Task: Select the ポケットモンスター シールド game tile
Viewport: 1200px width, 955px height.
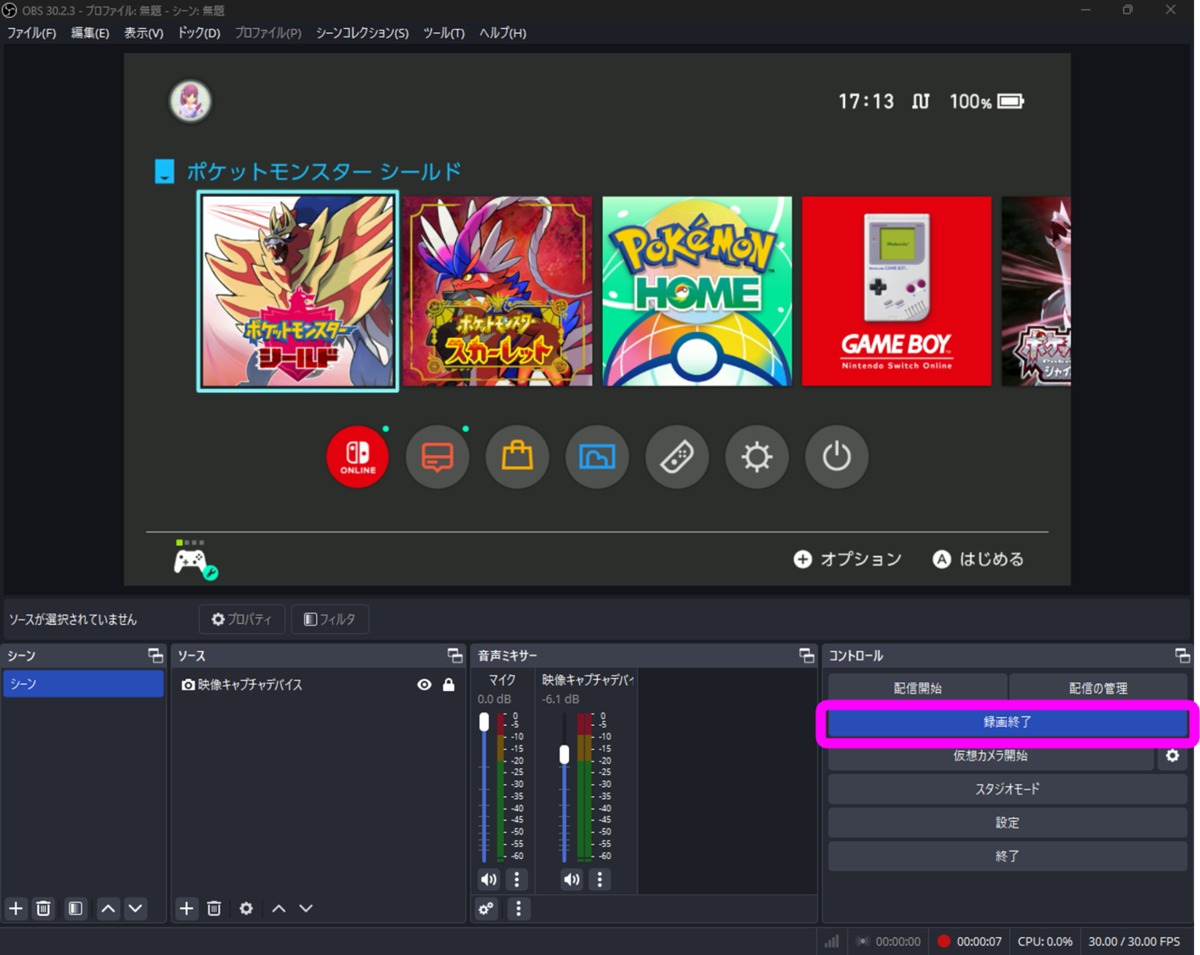Action: pyautogui.click(x=298, y=291)
